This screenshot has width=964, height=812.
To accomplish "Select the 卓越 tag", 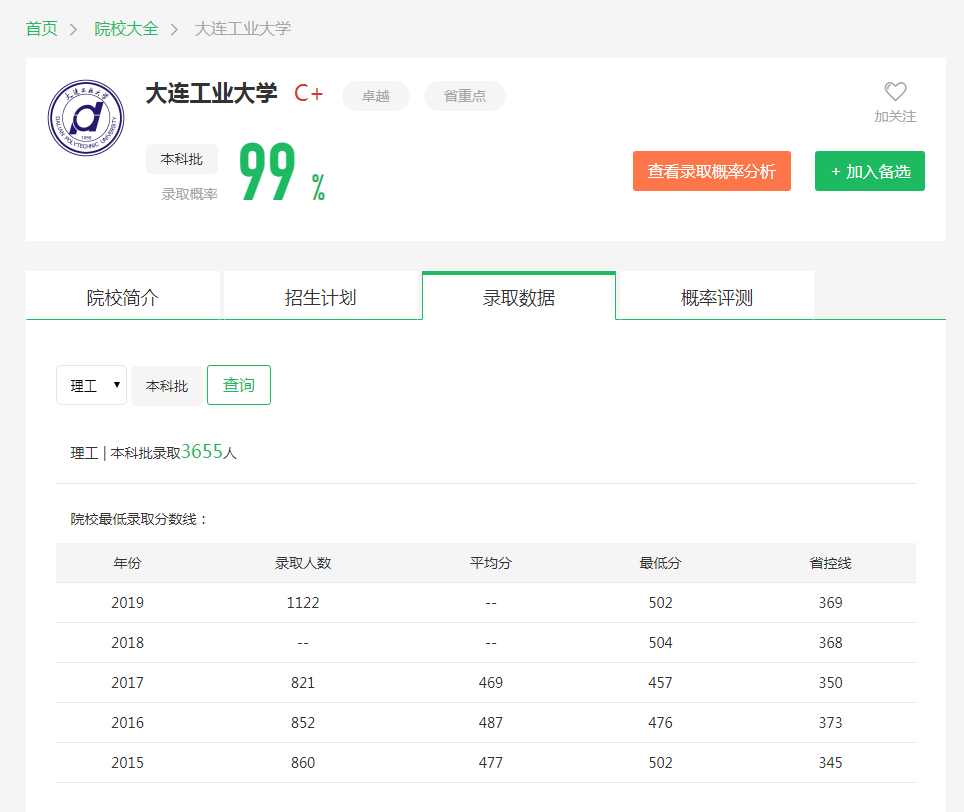I will pyautogui.click(x=376, y=96).
